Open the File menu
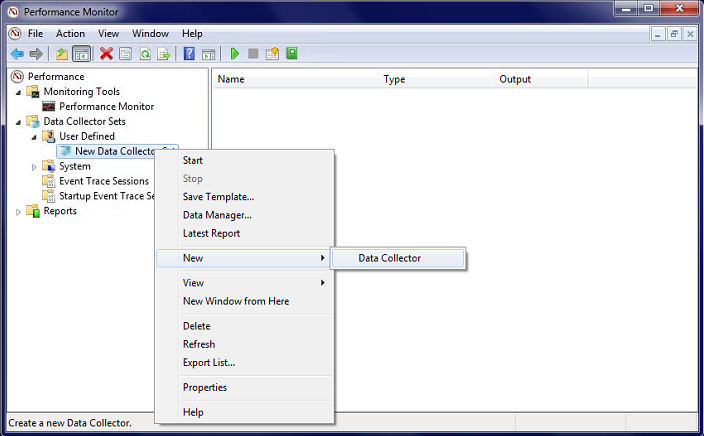704x436 pixels. pyautogui.click(x=35, y=34)
